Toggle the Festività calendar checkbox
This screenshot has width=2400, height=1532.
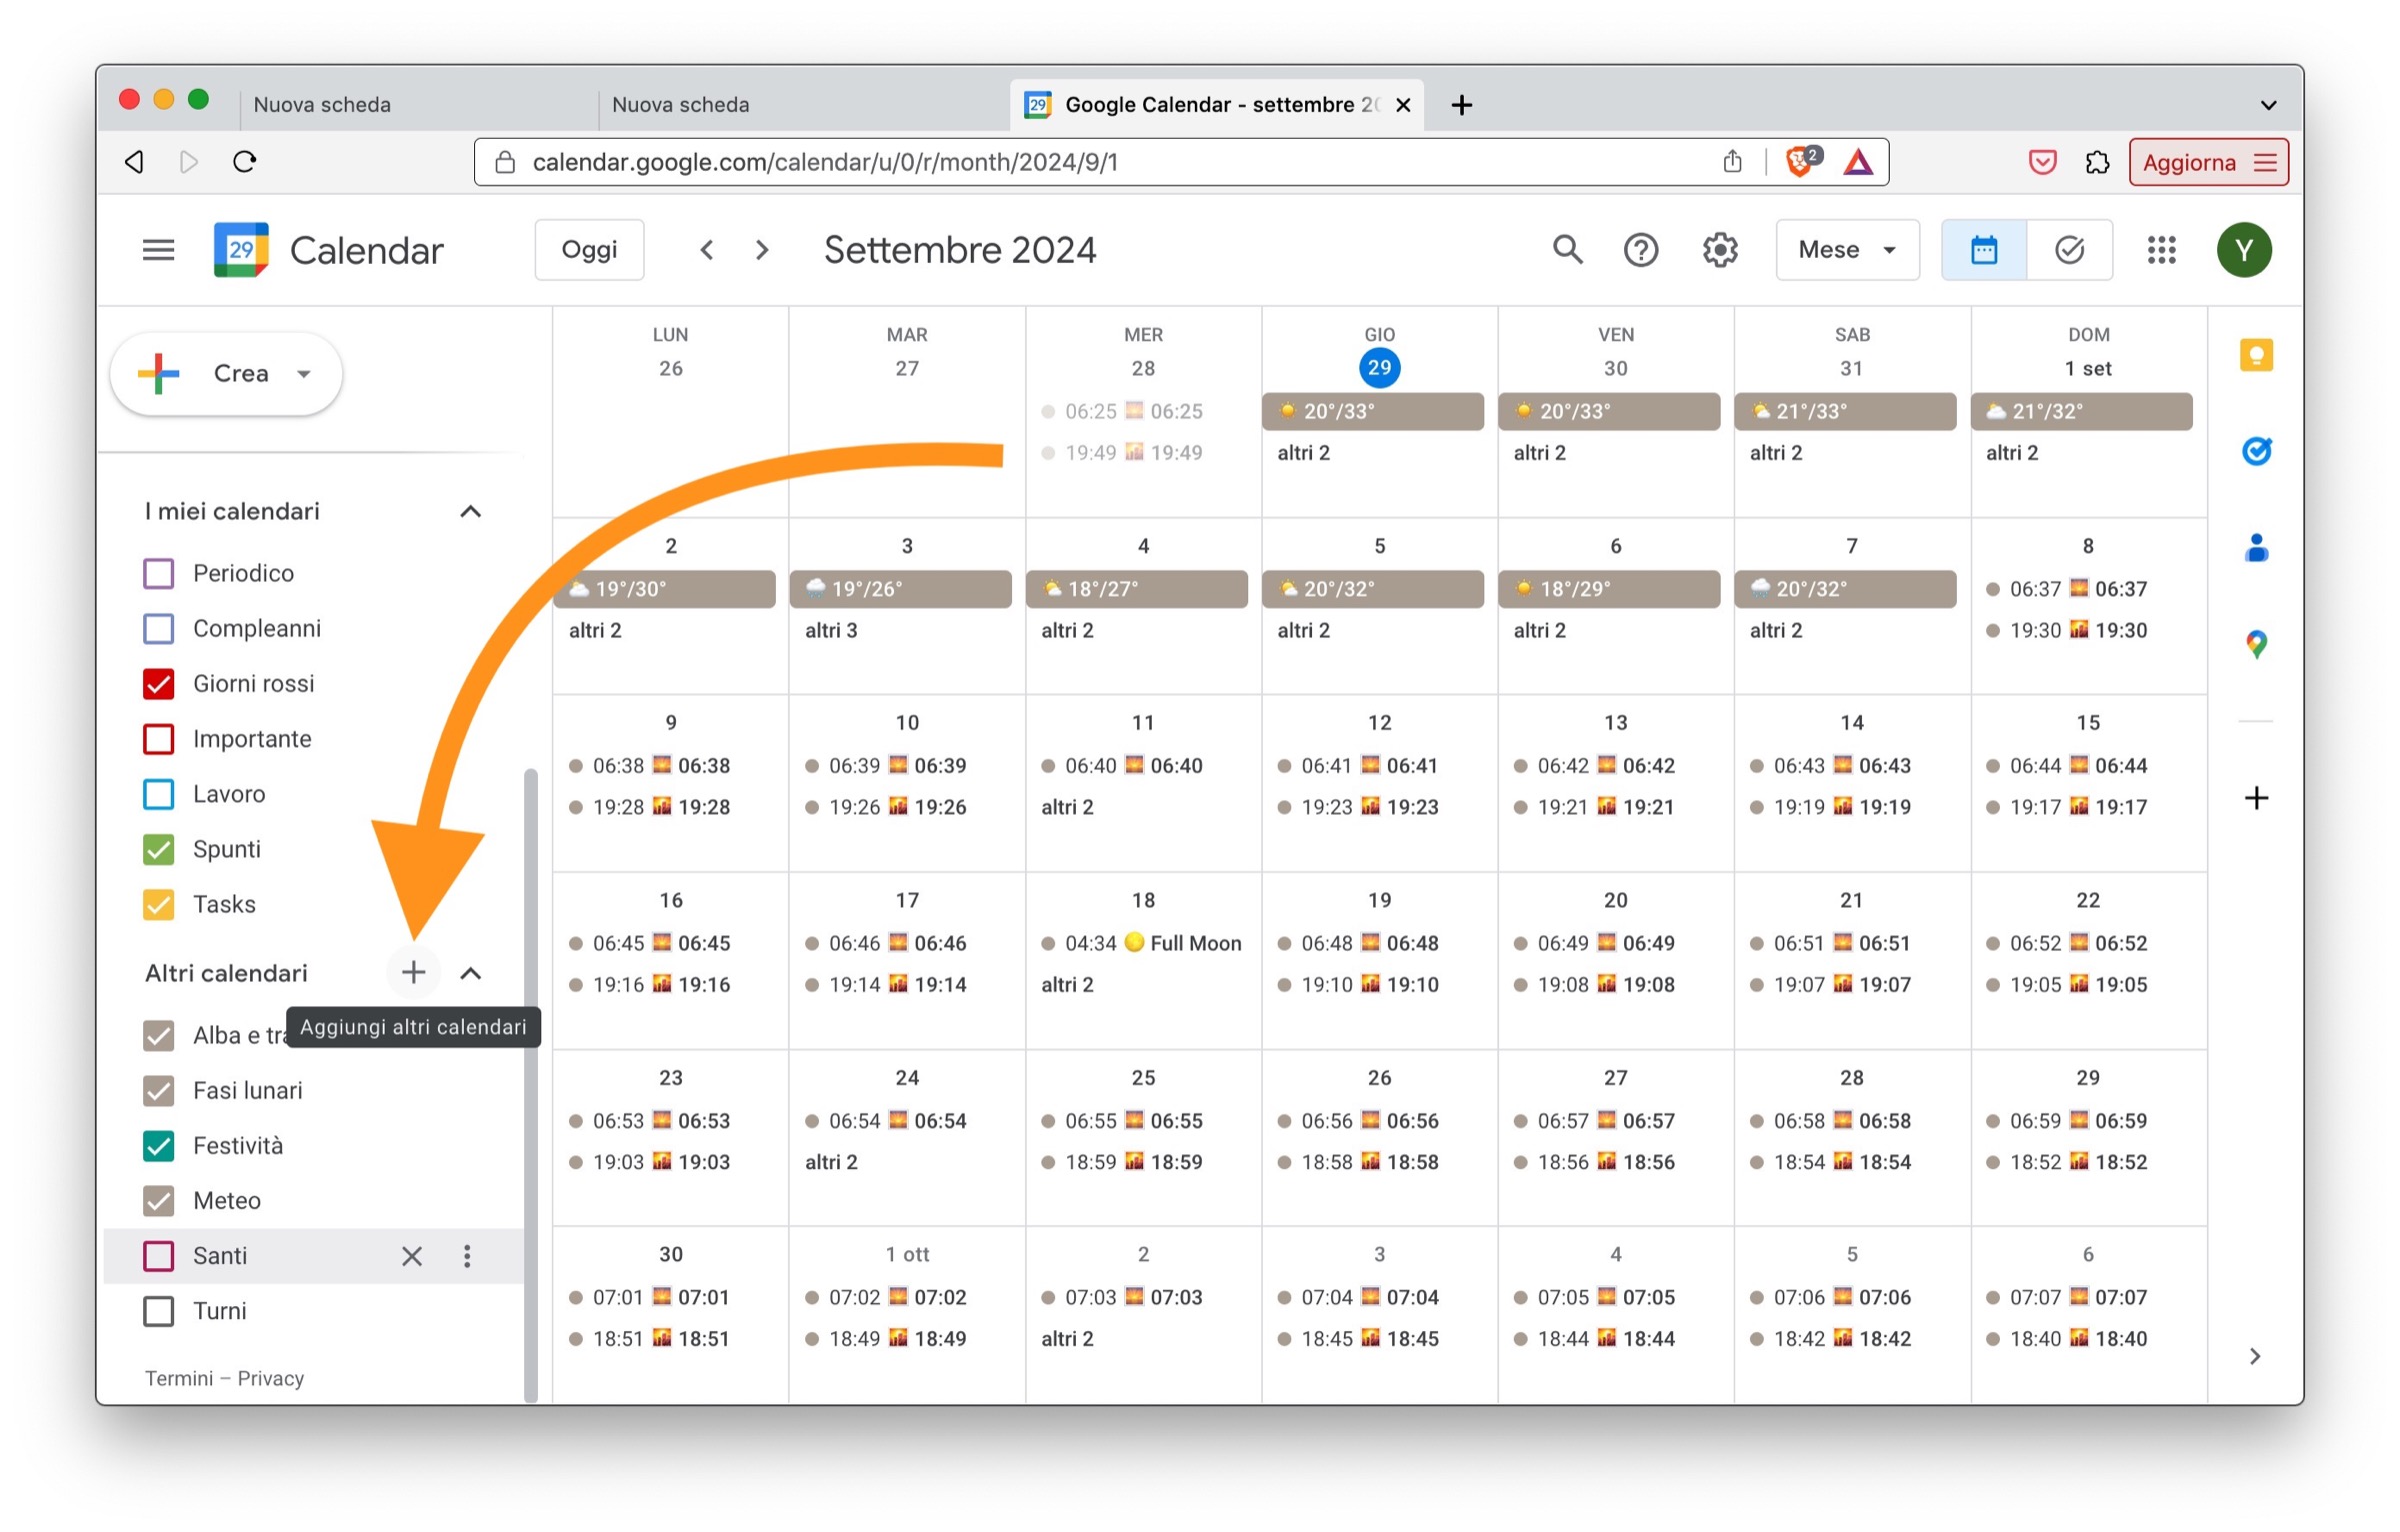coord(159,1145)
